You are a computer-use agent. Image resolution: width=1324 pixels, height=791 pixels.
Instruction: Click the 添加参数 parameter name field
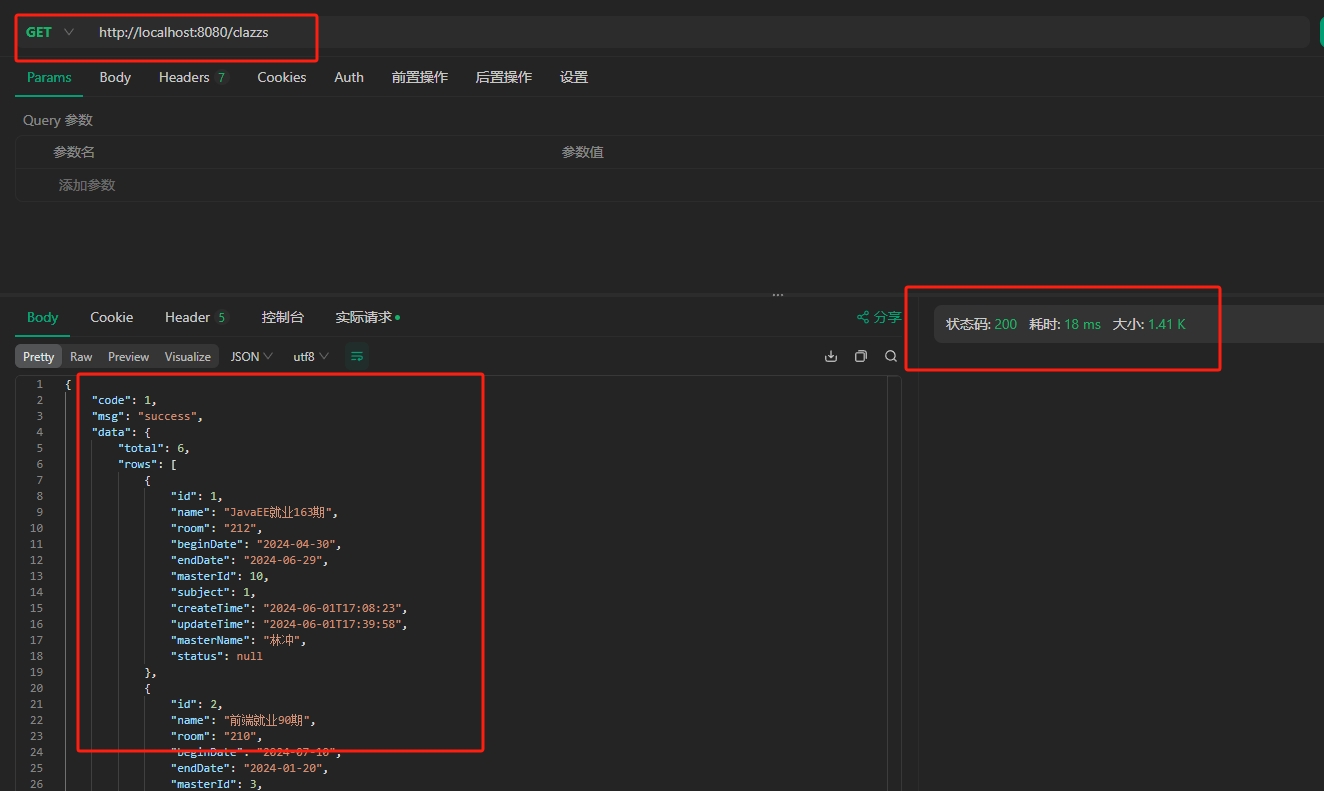[x=87, y=185]
